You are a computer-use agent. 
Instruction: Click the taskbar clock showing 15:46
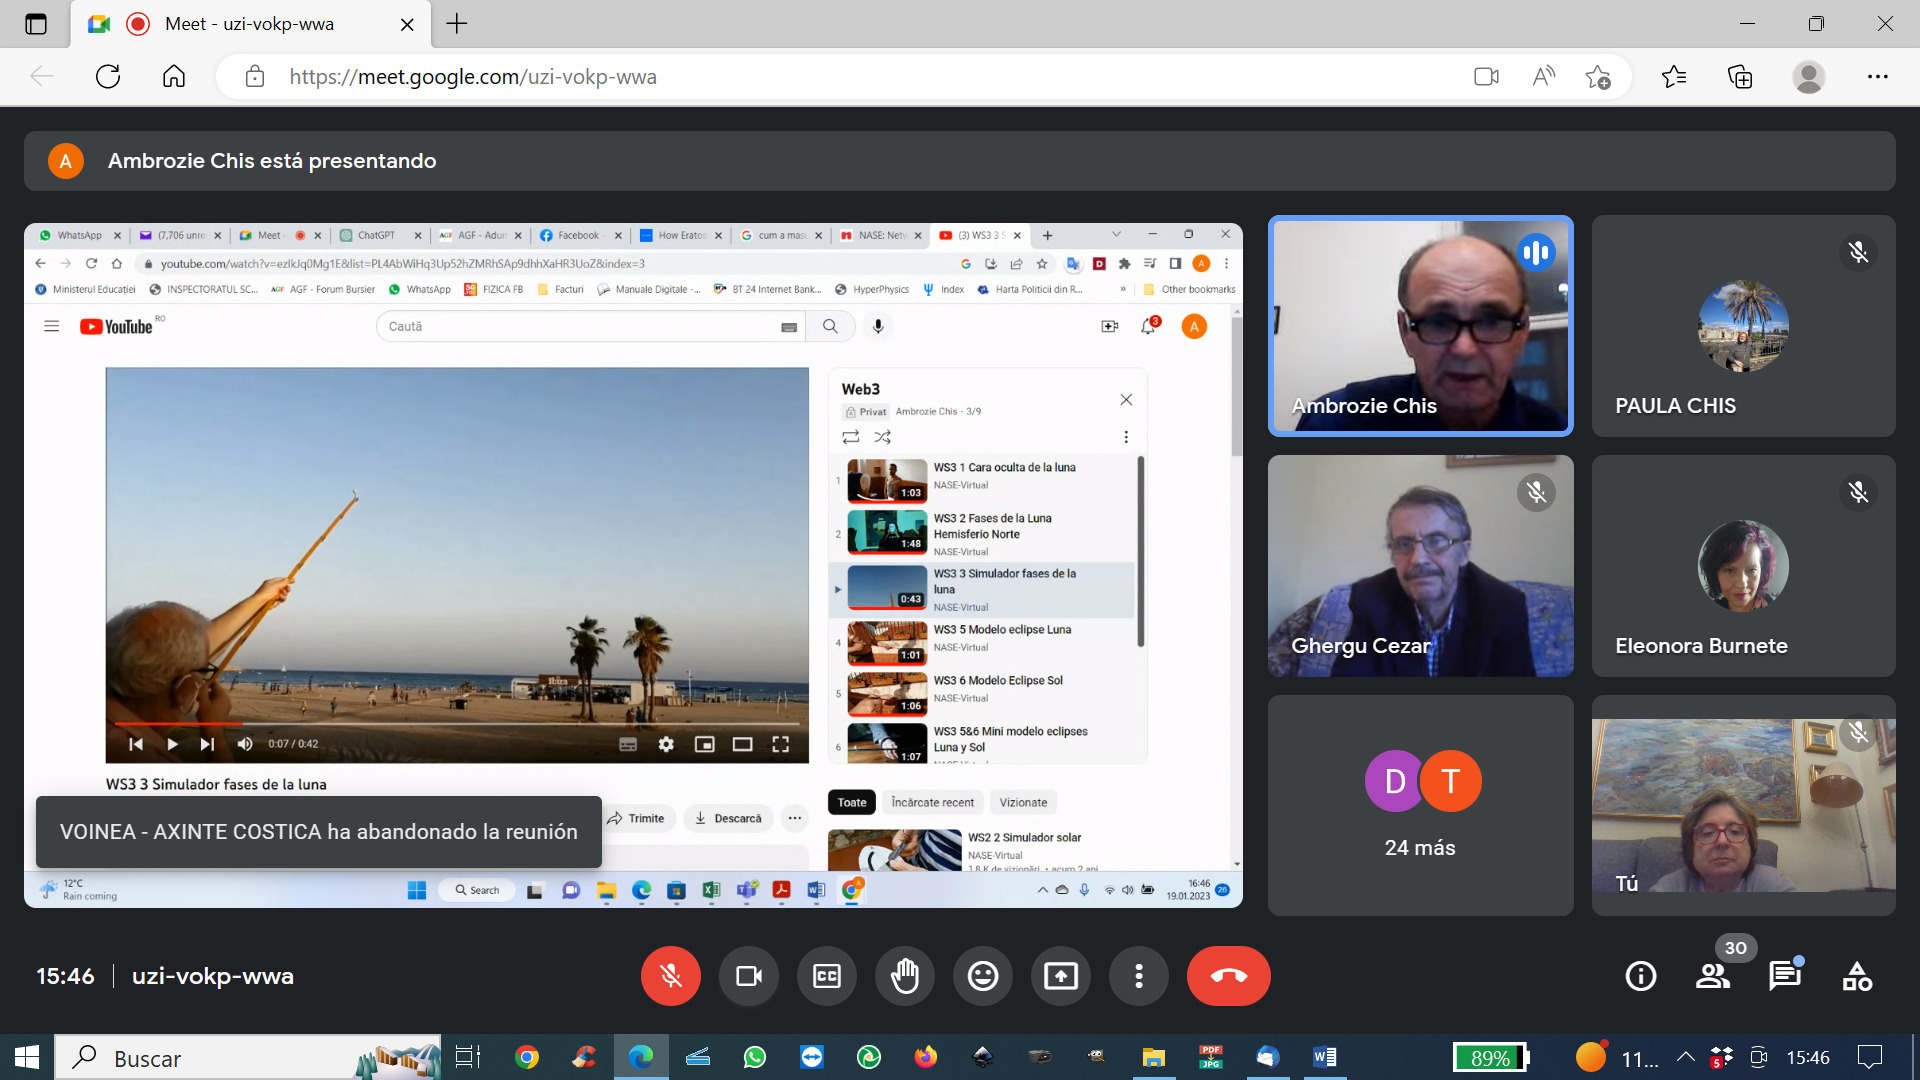[1808, 1057]
